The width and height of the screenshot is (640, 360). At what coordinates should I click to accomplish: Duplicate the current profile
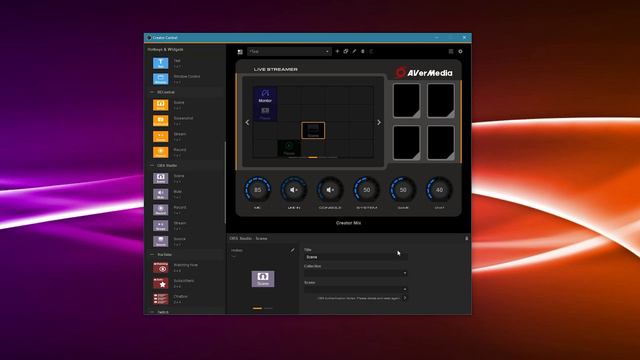click(x=346, y=51)
